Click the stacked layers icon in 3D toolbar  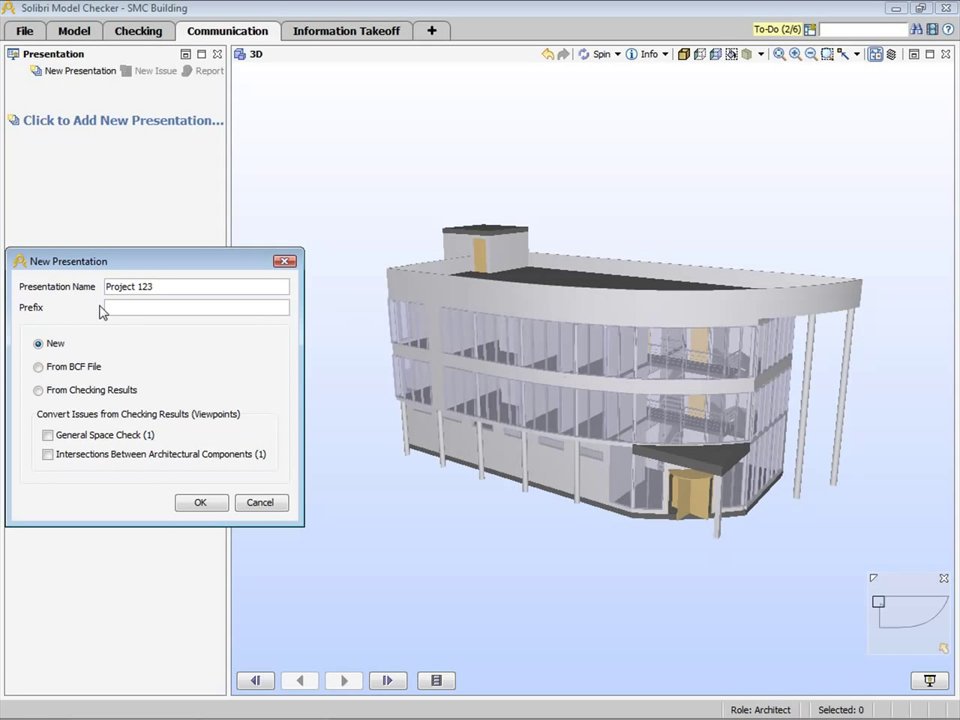[891, 54]
